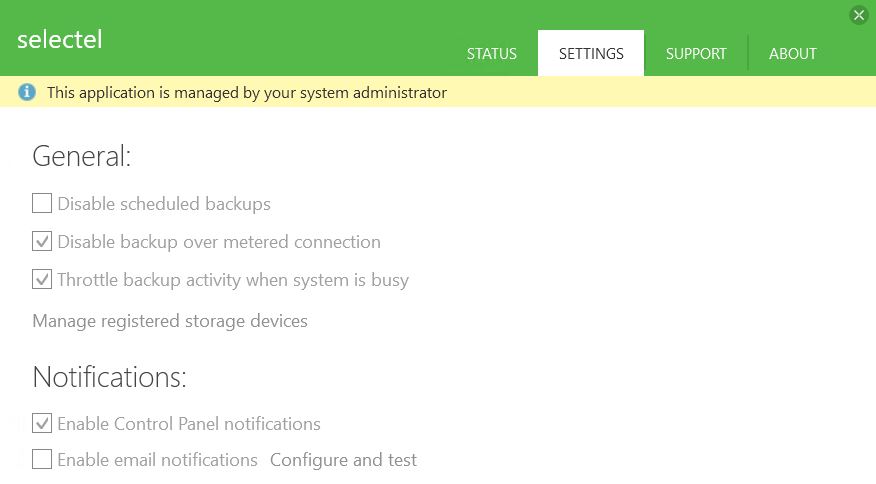Tick the Enable email notifications checkbox
876x484 pixels.
pos(42,459)
